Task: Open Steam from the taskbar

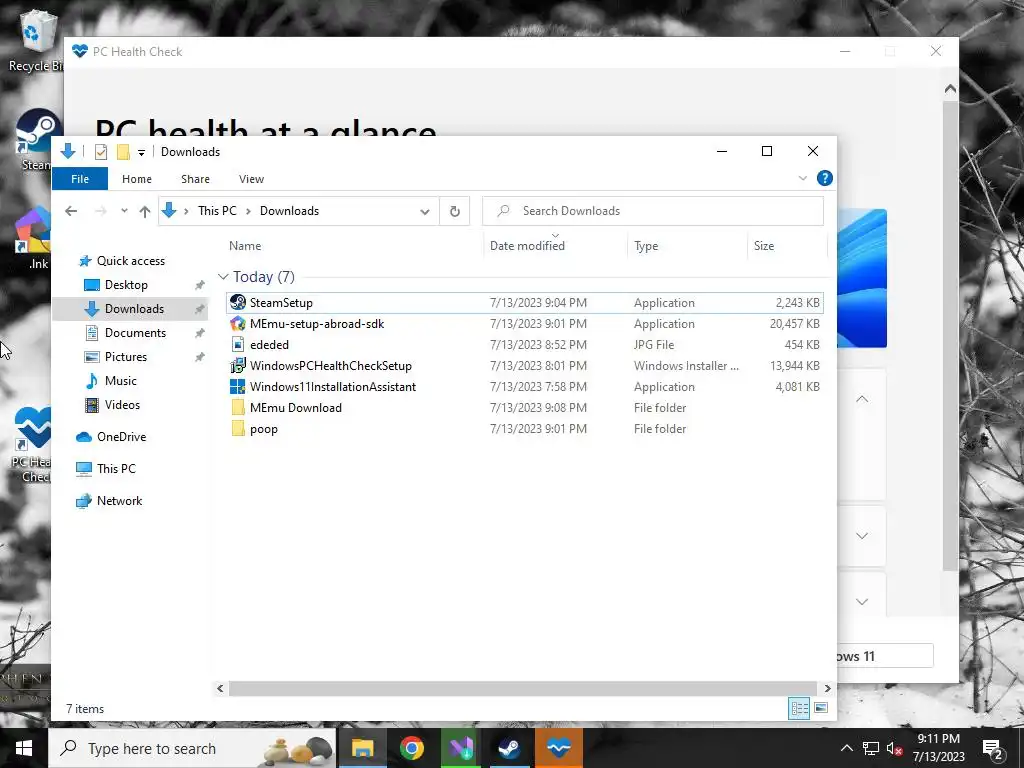Action: (x=509, y=748)
